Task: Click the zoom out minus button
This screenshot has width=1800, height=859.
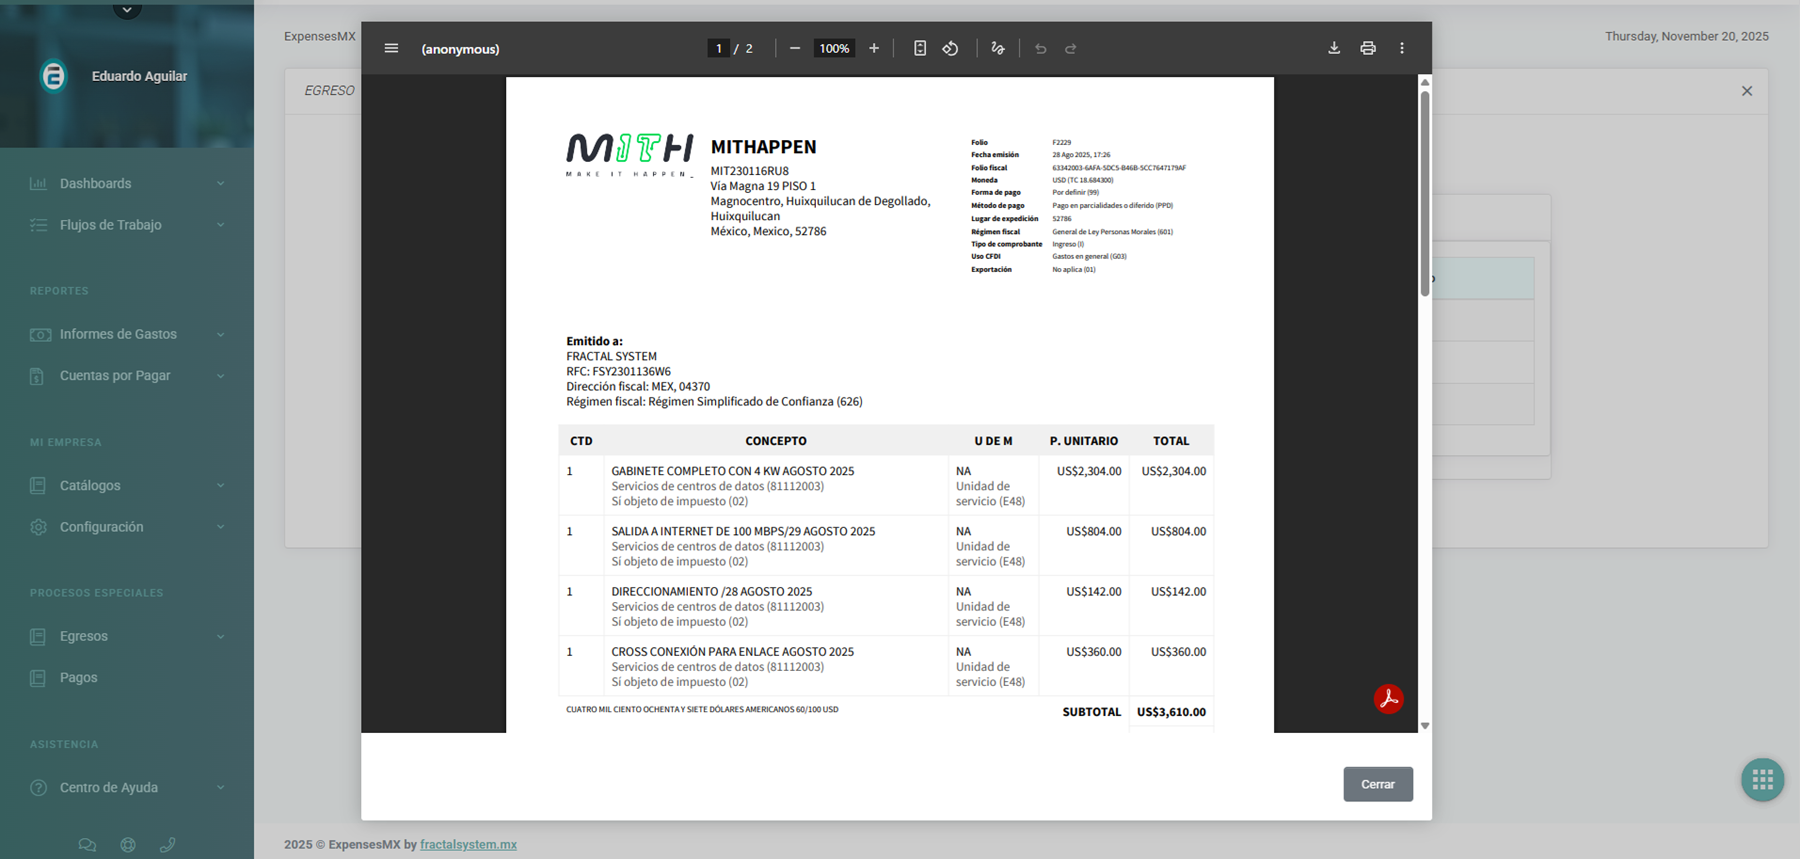Action: [795, 48]
